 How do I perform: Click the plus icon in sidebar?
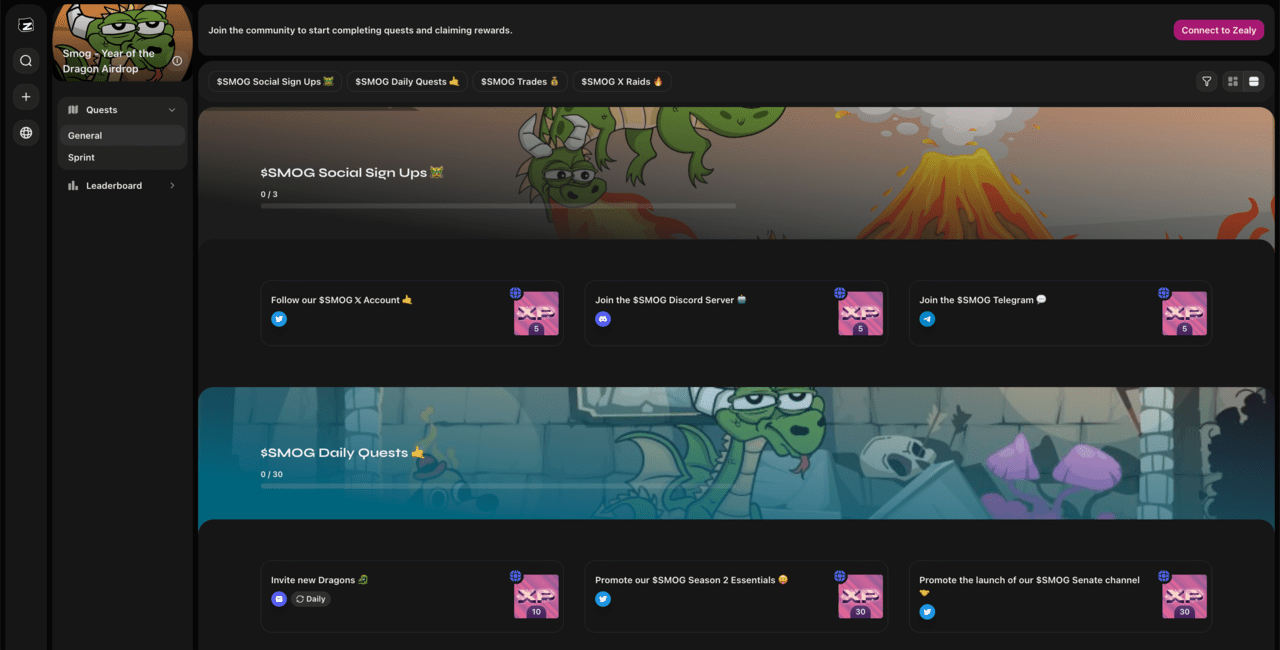tap(26, 97)
